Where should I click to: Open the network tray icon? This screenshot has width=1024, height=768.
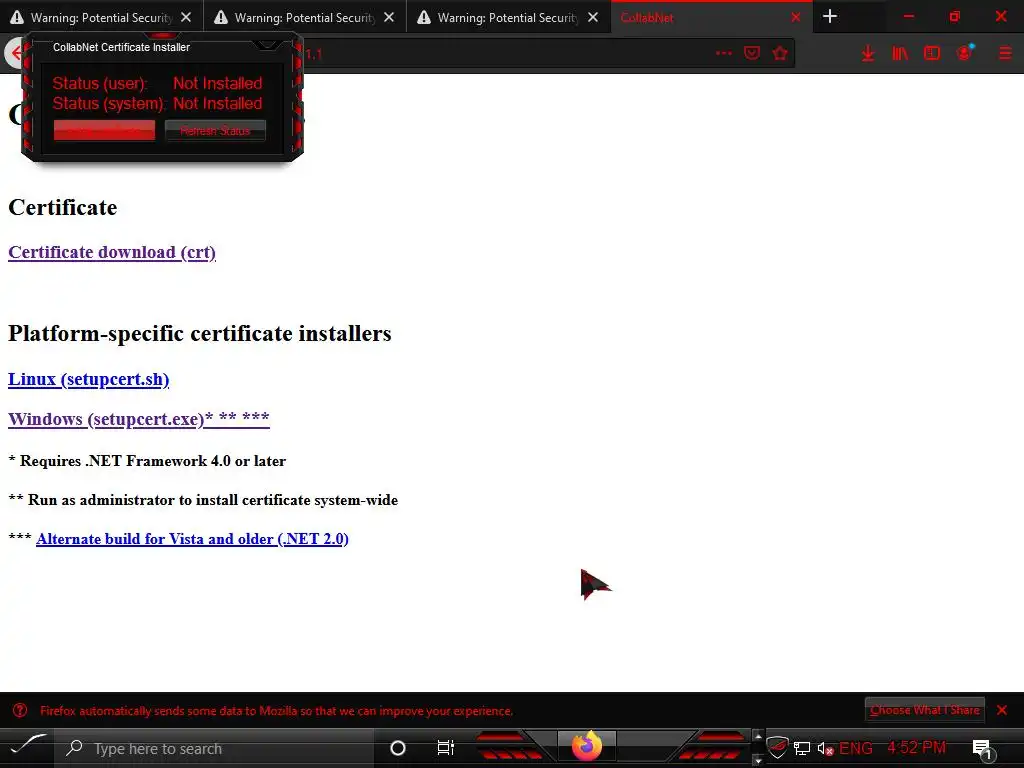(x=802, y=748)
